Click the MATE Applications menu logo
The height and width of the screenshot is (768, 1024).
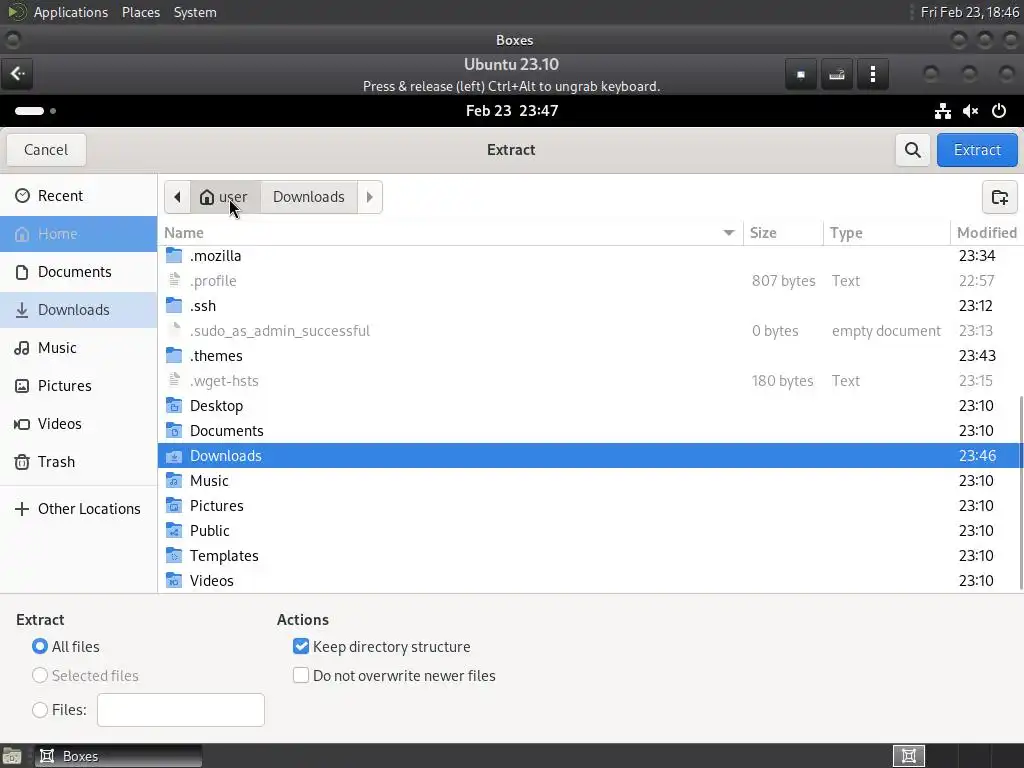point(16,12)
